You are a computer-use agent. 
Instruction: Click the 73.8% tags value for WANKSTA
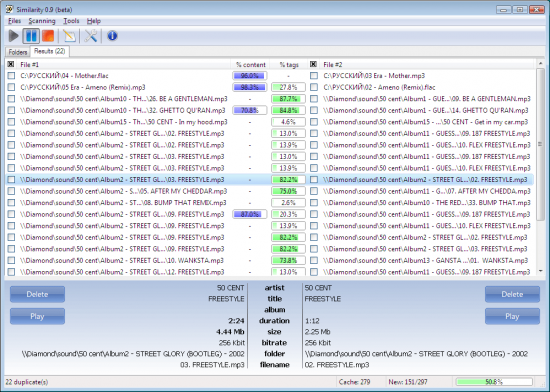(288, 261)
